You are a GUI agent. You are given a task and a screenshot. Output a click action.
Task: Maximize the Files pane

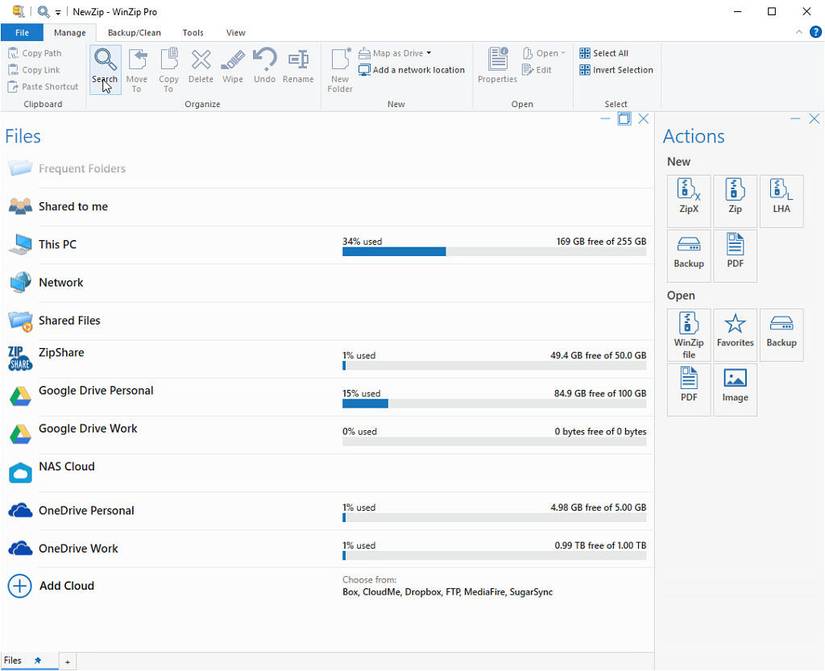click(624, 119)
